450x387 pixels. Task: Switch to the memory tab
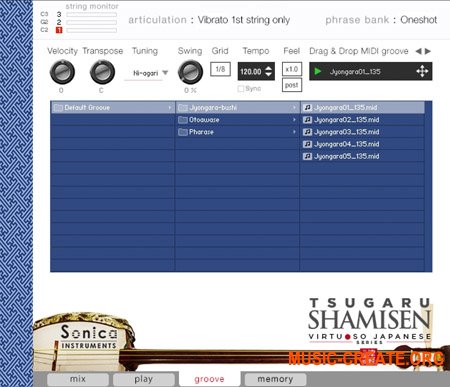(275, 379)
